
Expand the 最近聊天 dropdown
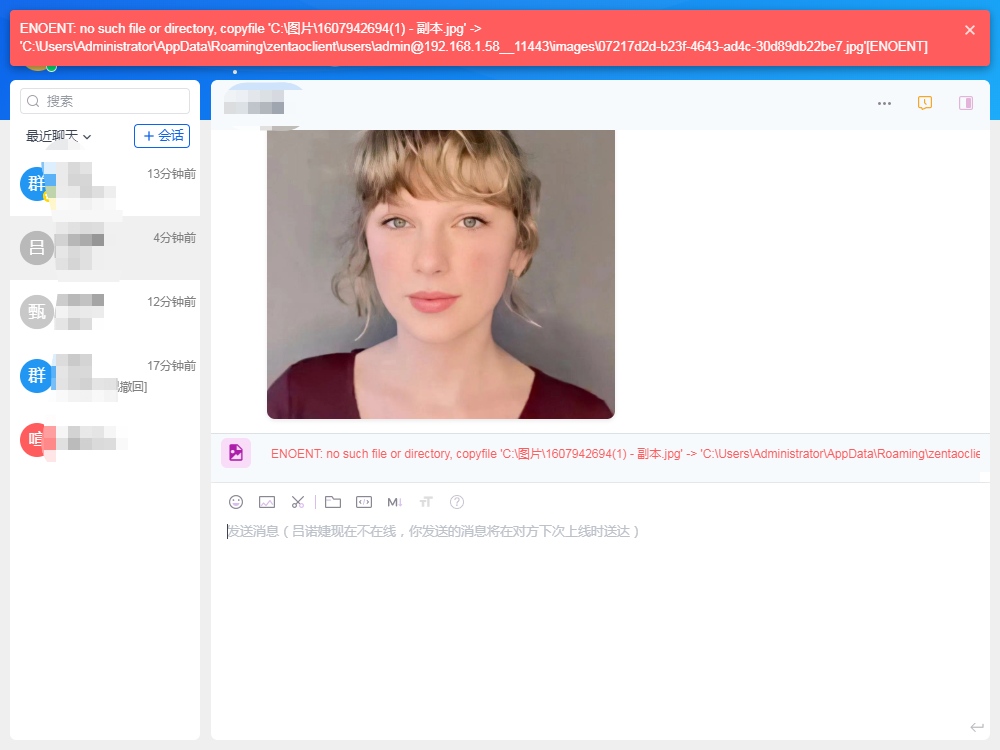click(x=59, y=136)
